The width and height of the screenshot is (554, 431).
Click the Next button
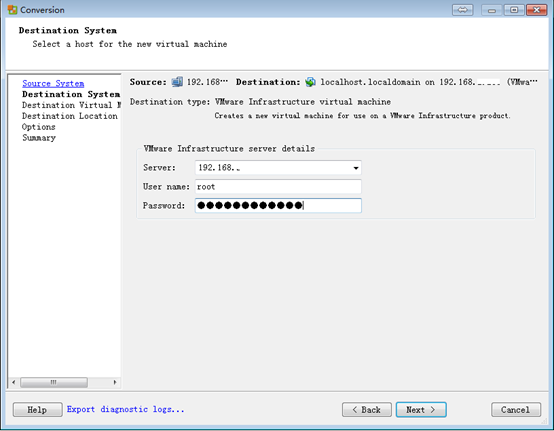[x=421, y=410]
